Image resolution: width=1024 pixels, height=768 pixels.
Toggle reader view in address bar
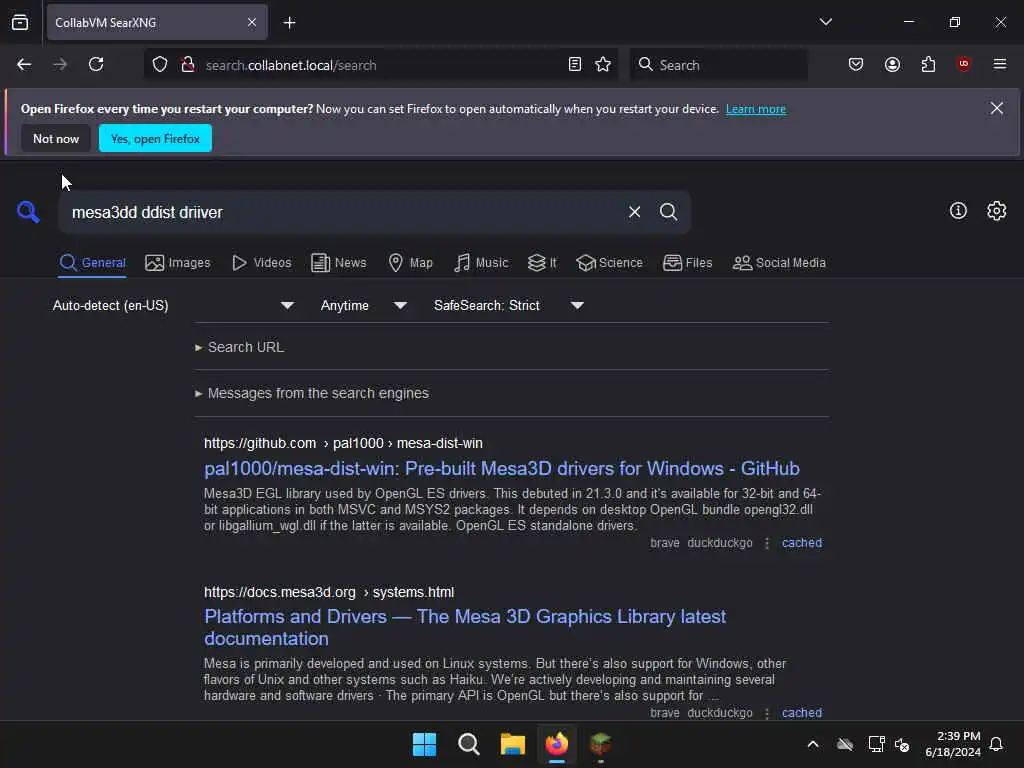(575, 65)
